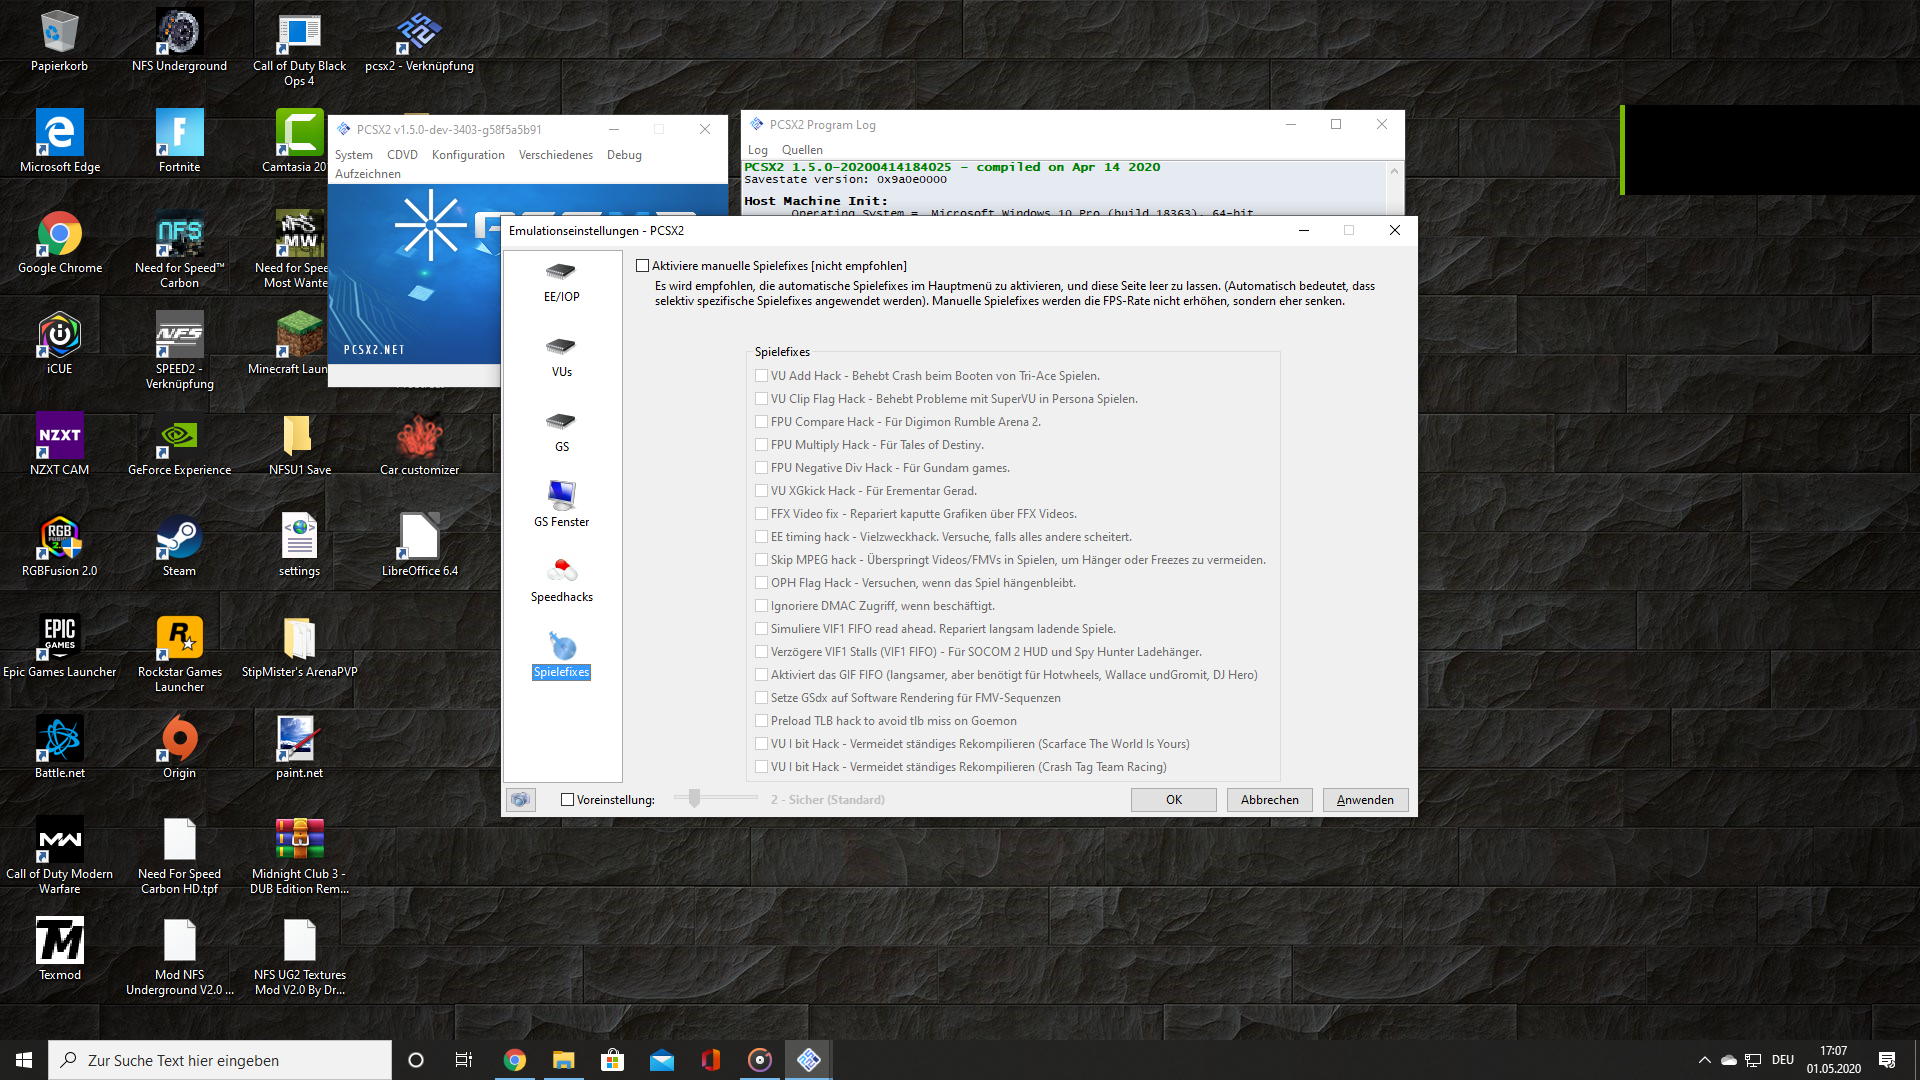
Task: Open the Debug menu in PCSX2
Action: tap(624, 155)
